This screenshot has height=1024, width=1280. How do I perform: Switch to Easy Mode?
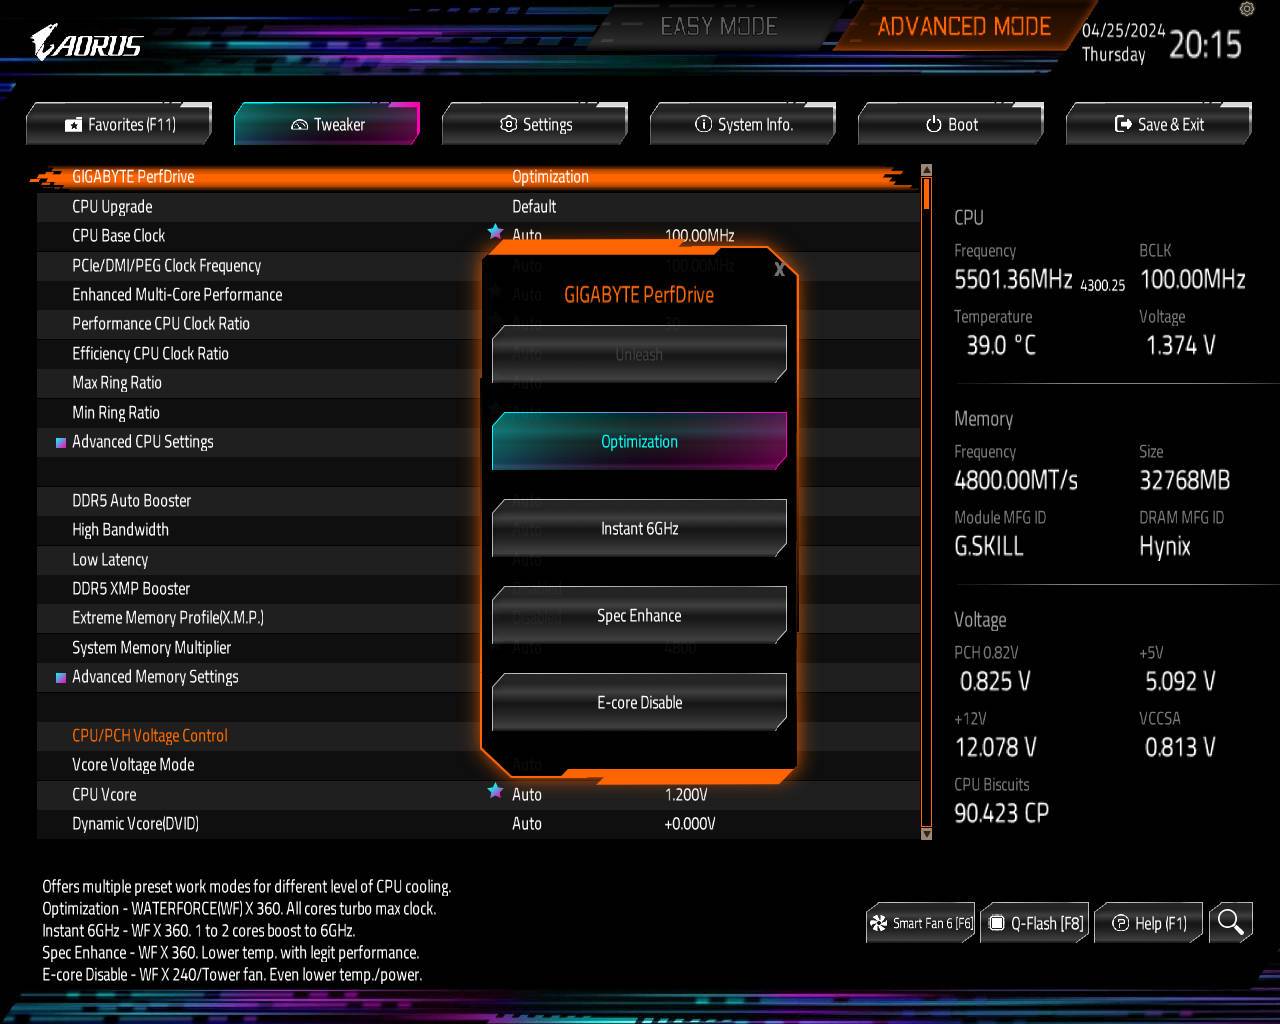[x=719, y=27]
